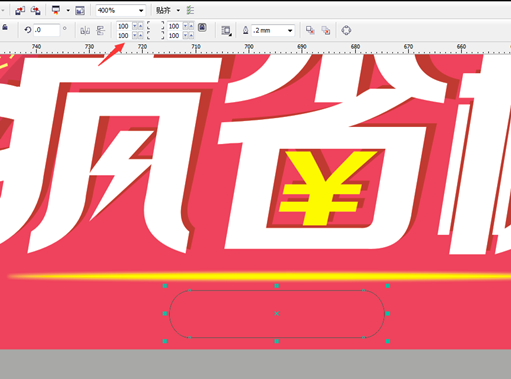Increase the top-right corner radius value

point(191,26)
